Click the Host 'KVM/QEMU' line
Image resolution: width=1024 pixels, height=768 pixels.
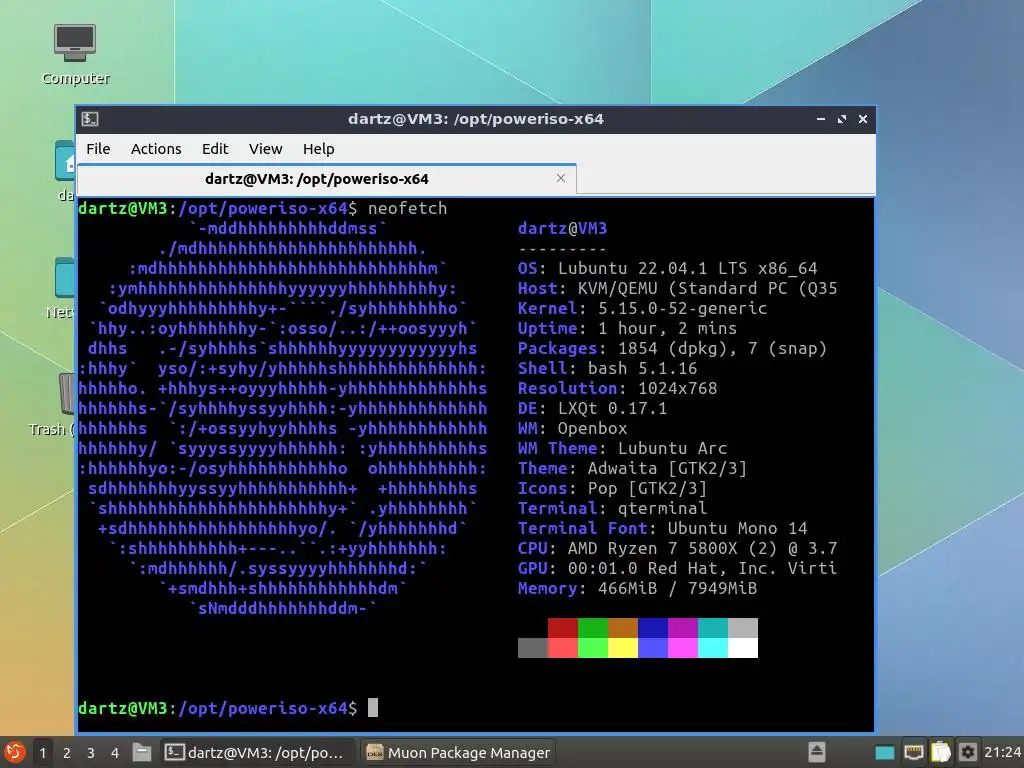pyautogui.click(x=677, y=289)
